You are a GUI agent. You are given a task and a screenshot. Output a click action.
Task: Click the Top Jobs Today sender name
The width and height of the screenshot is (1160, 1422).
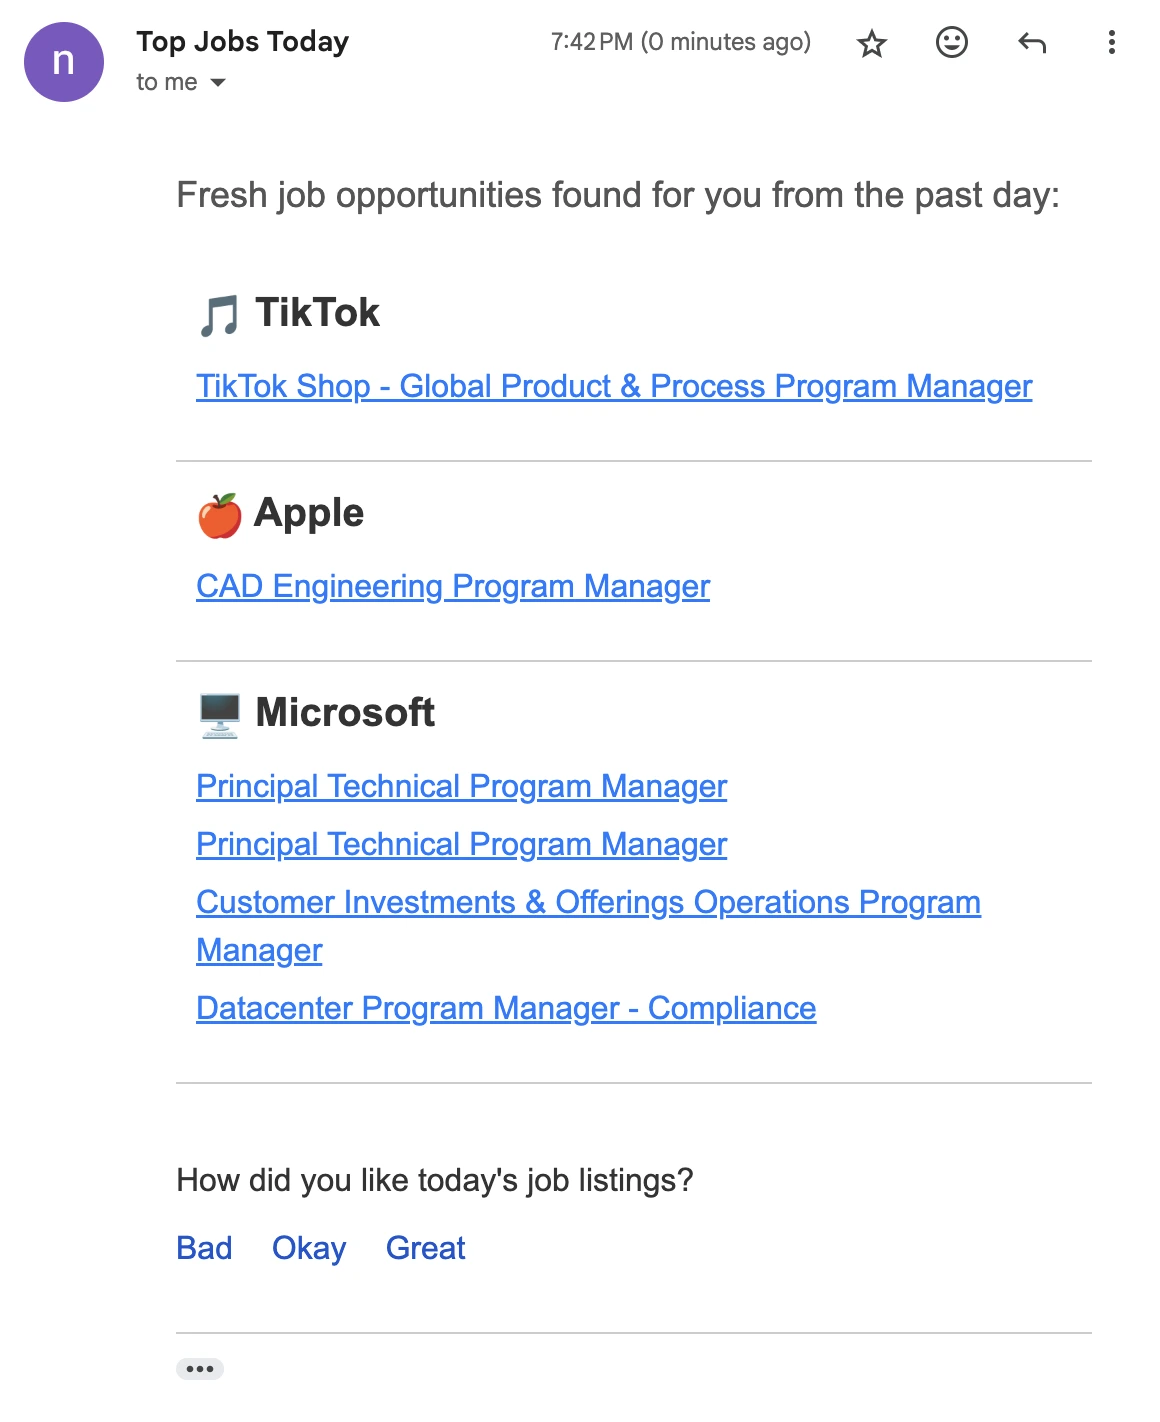[x=242, y=41]
